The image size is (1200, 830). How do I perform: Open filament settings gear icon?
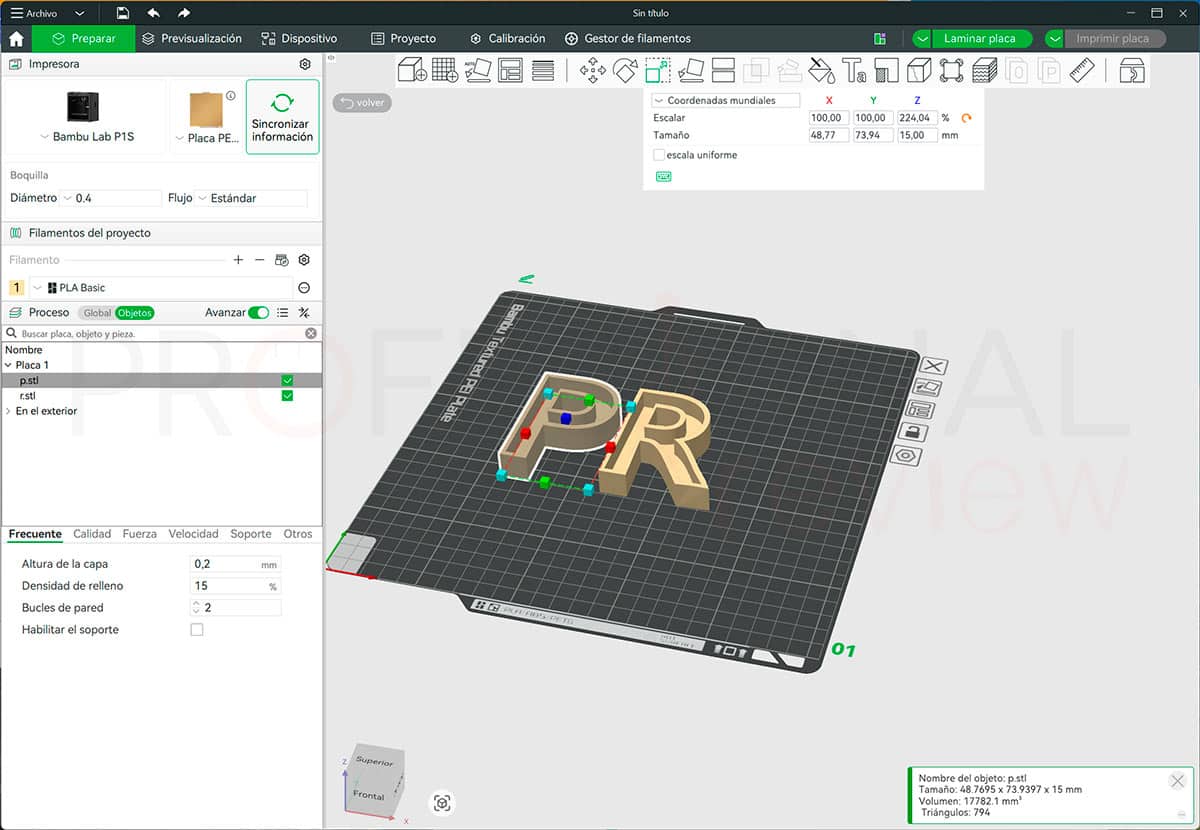(304, 260)
